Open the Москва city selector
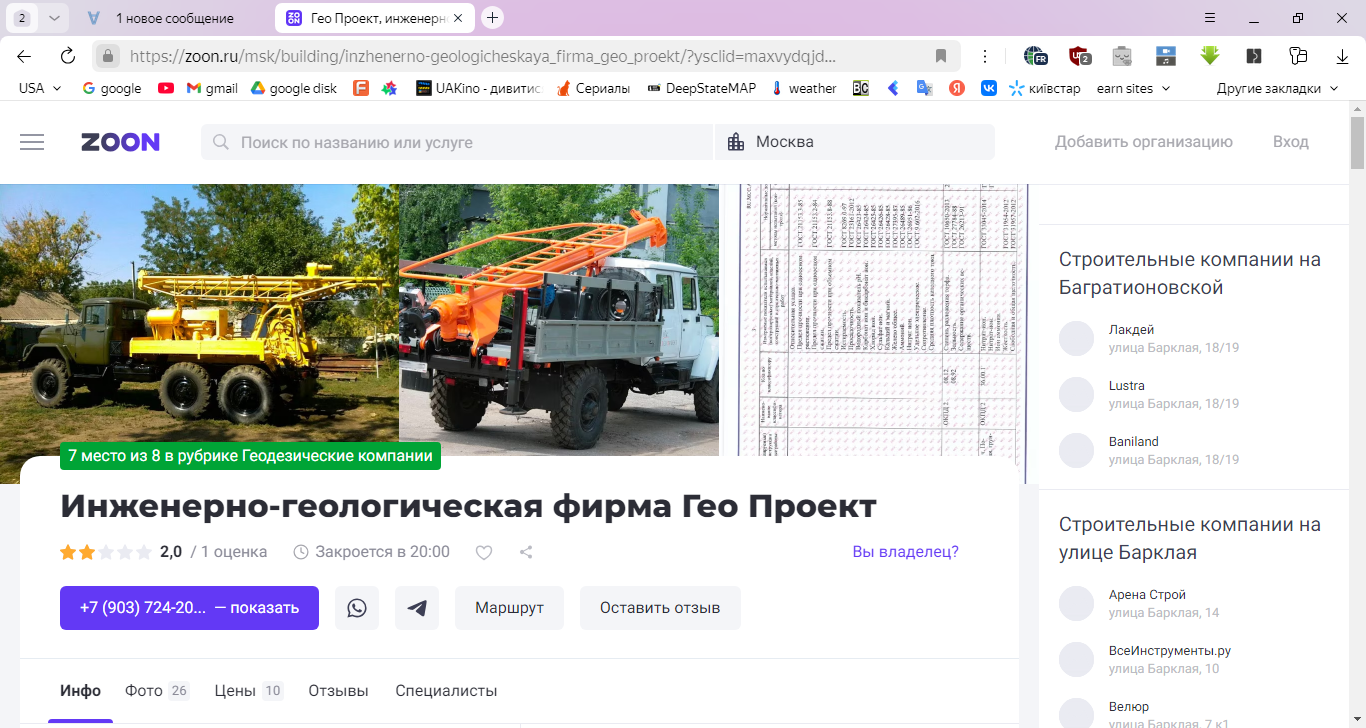1366x728 pixels. pos(855,142)
